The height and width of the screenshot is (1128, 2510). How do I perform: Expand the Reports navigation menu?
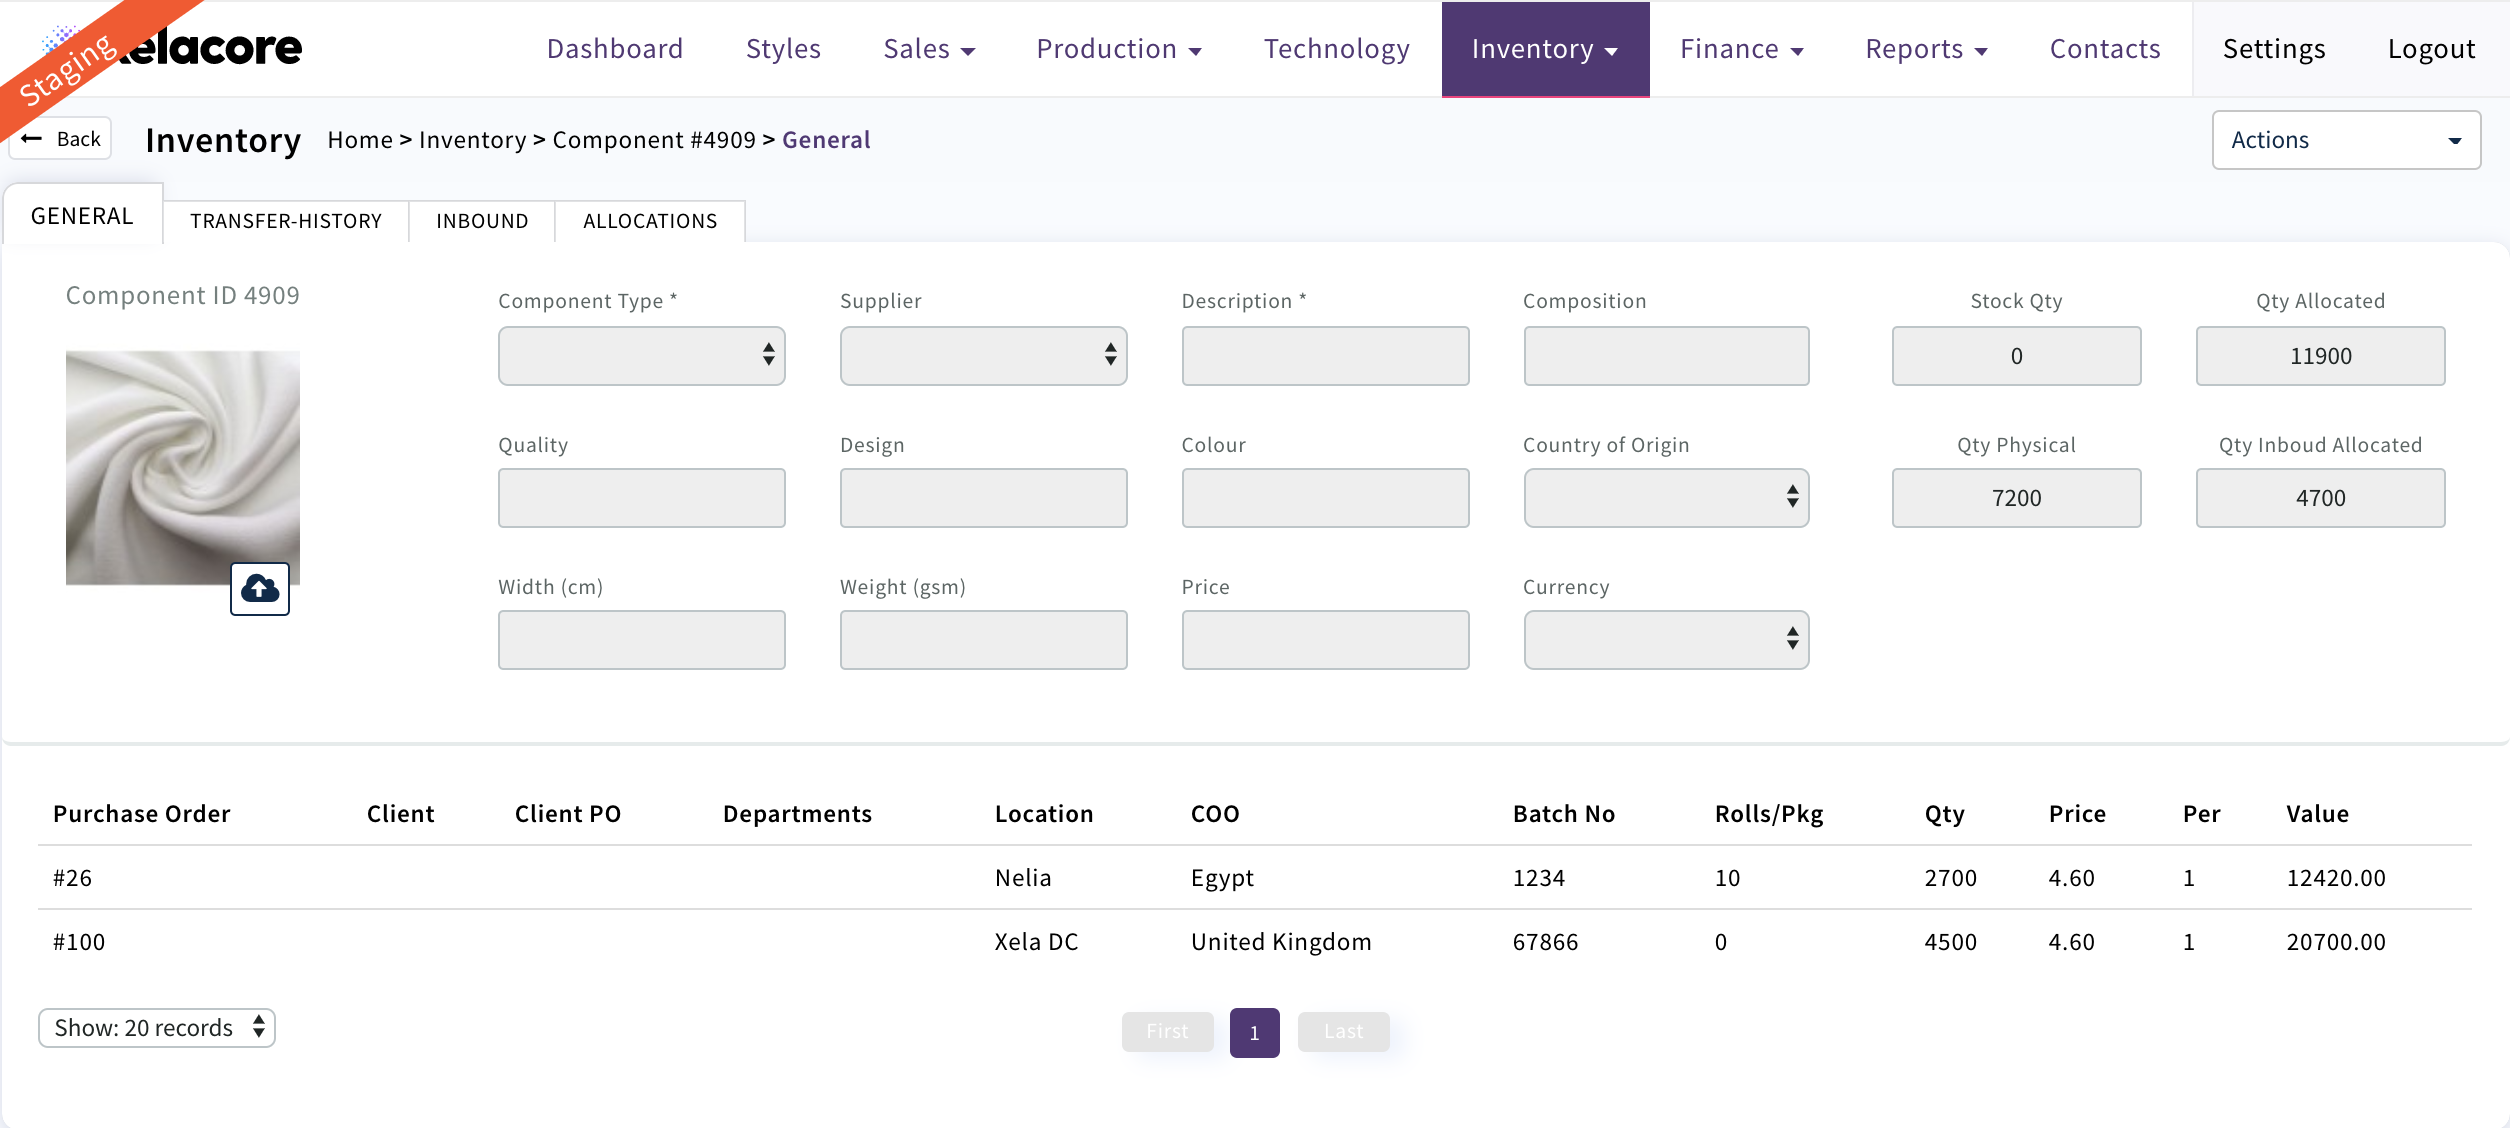(x=1925, y=49)
